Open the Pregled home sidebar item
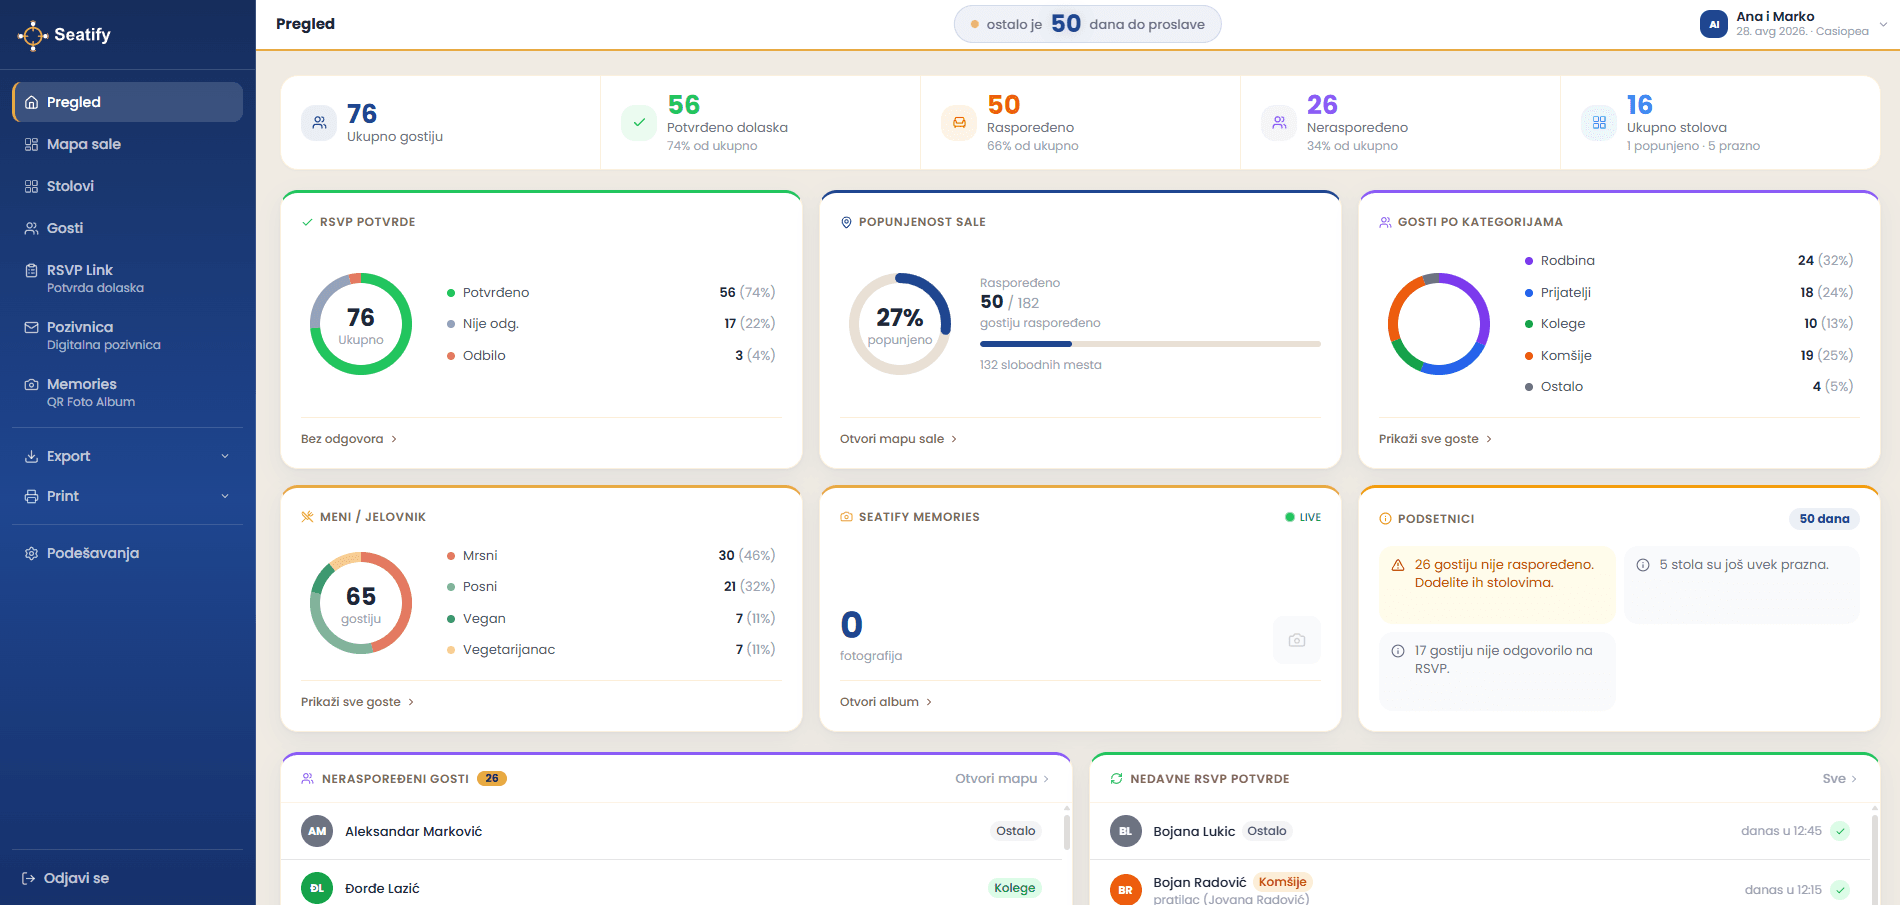The height and width of the screenshot is (905, 1900). [x=127, y=102]
